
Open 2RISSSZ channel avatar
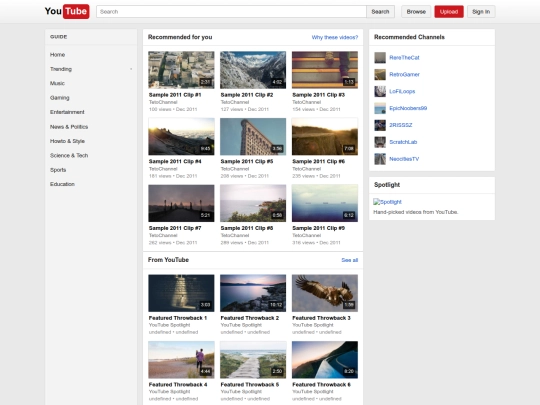point(380,125)
